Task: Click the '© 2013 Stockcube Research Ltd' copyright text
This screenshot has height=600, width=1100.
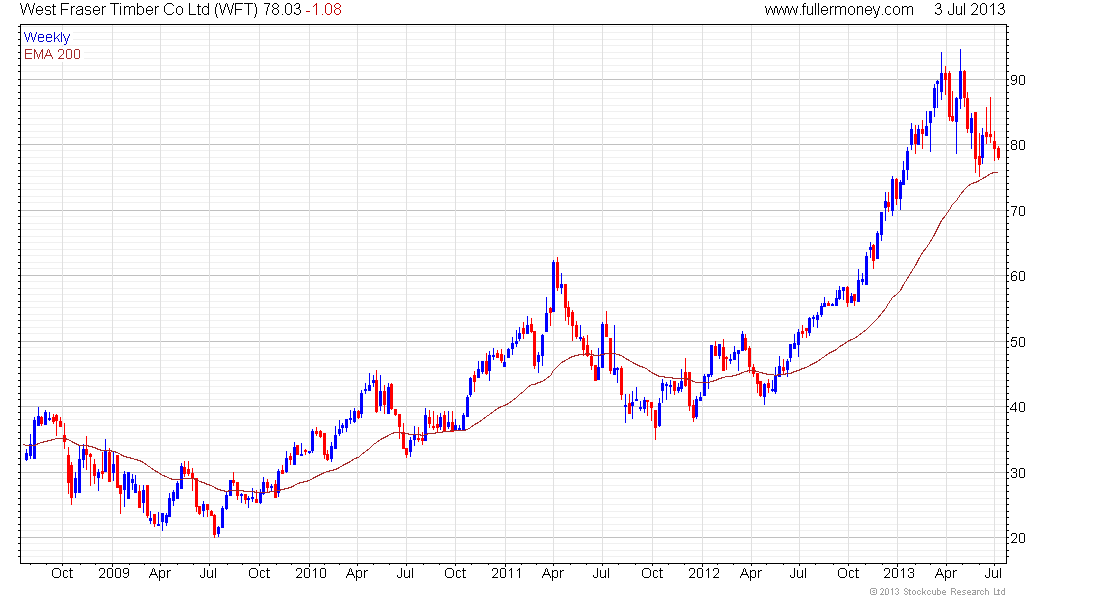Action: 938,592
